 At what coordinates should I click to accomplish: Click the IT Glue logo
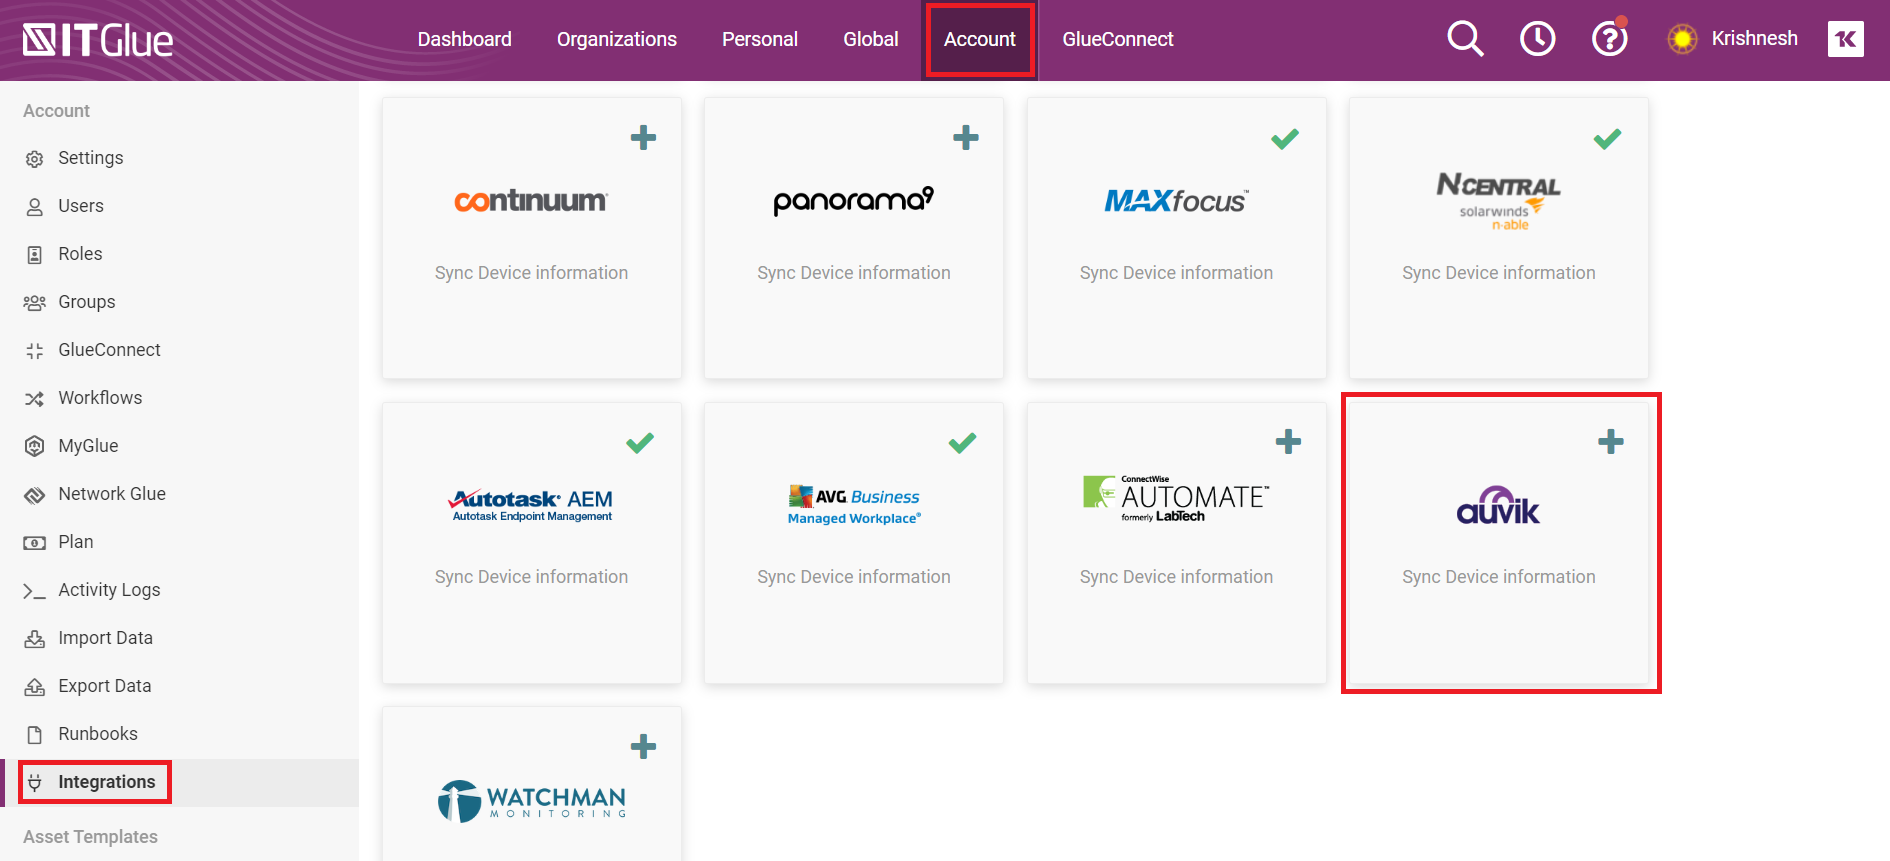click(98, 40)
